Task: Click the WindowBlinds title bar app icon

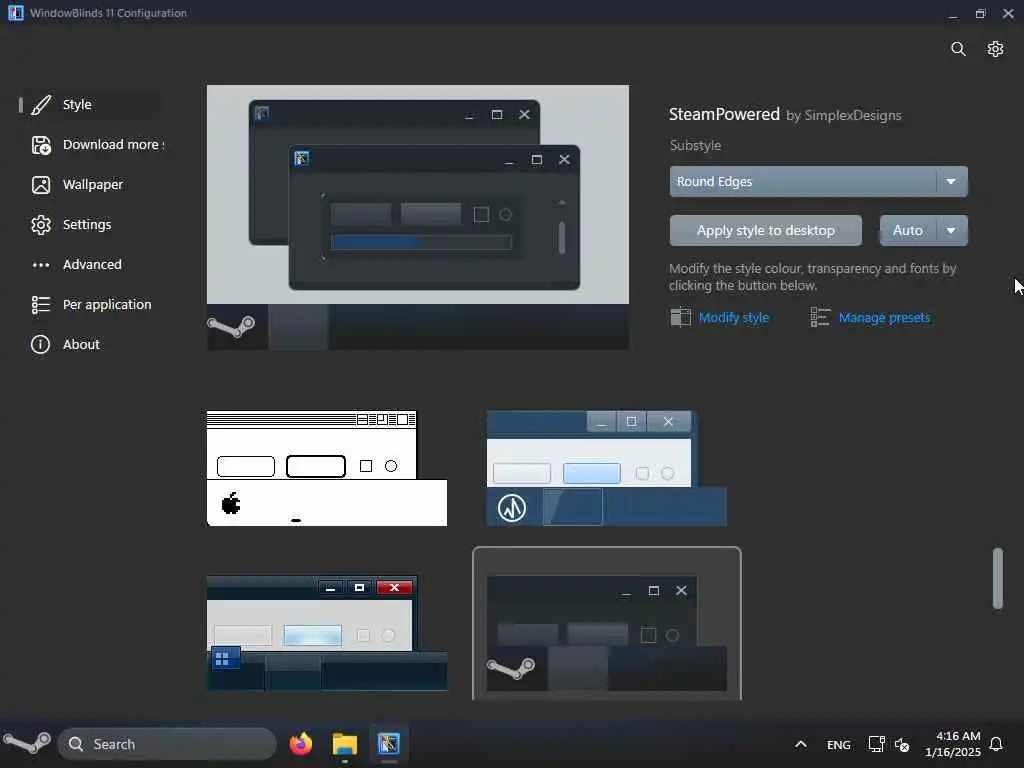Action: pyautogui.click(x=16, y=13)
